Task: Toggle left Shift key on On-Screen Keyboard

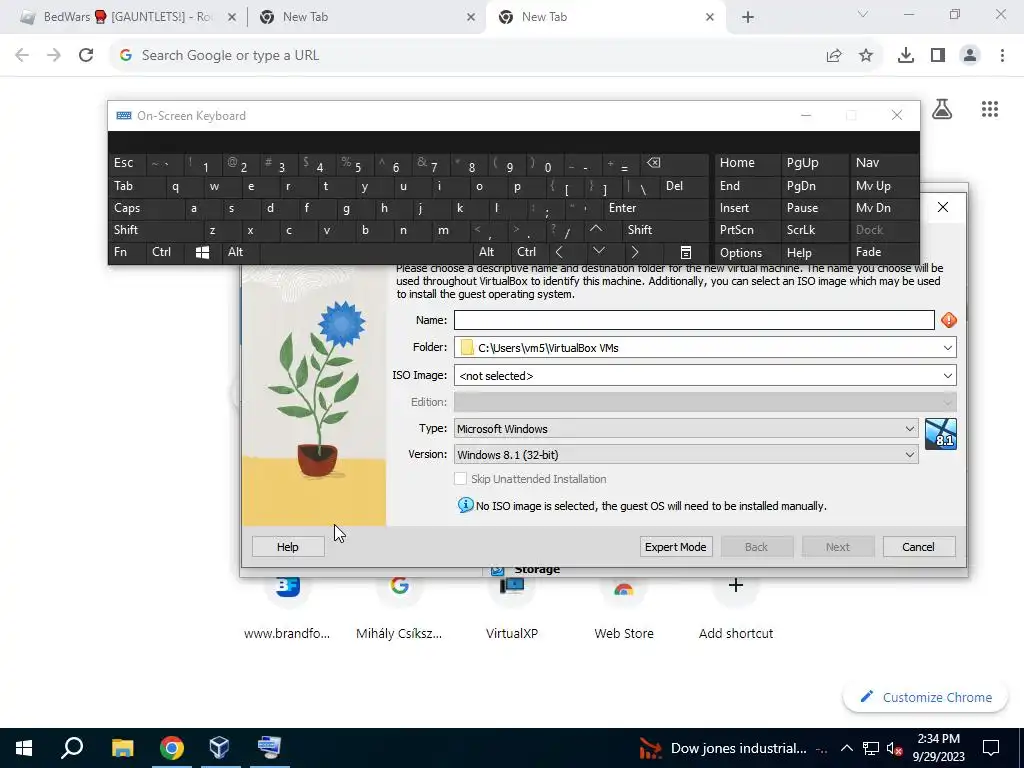Action: [x=155, y=230]
